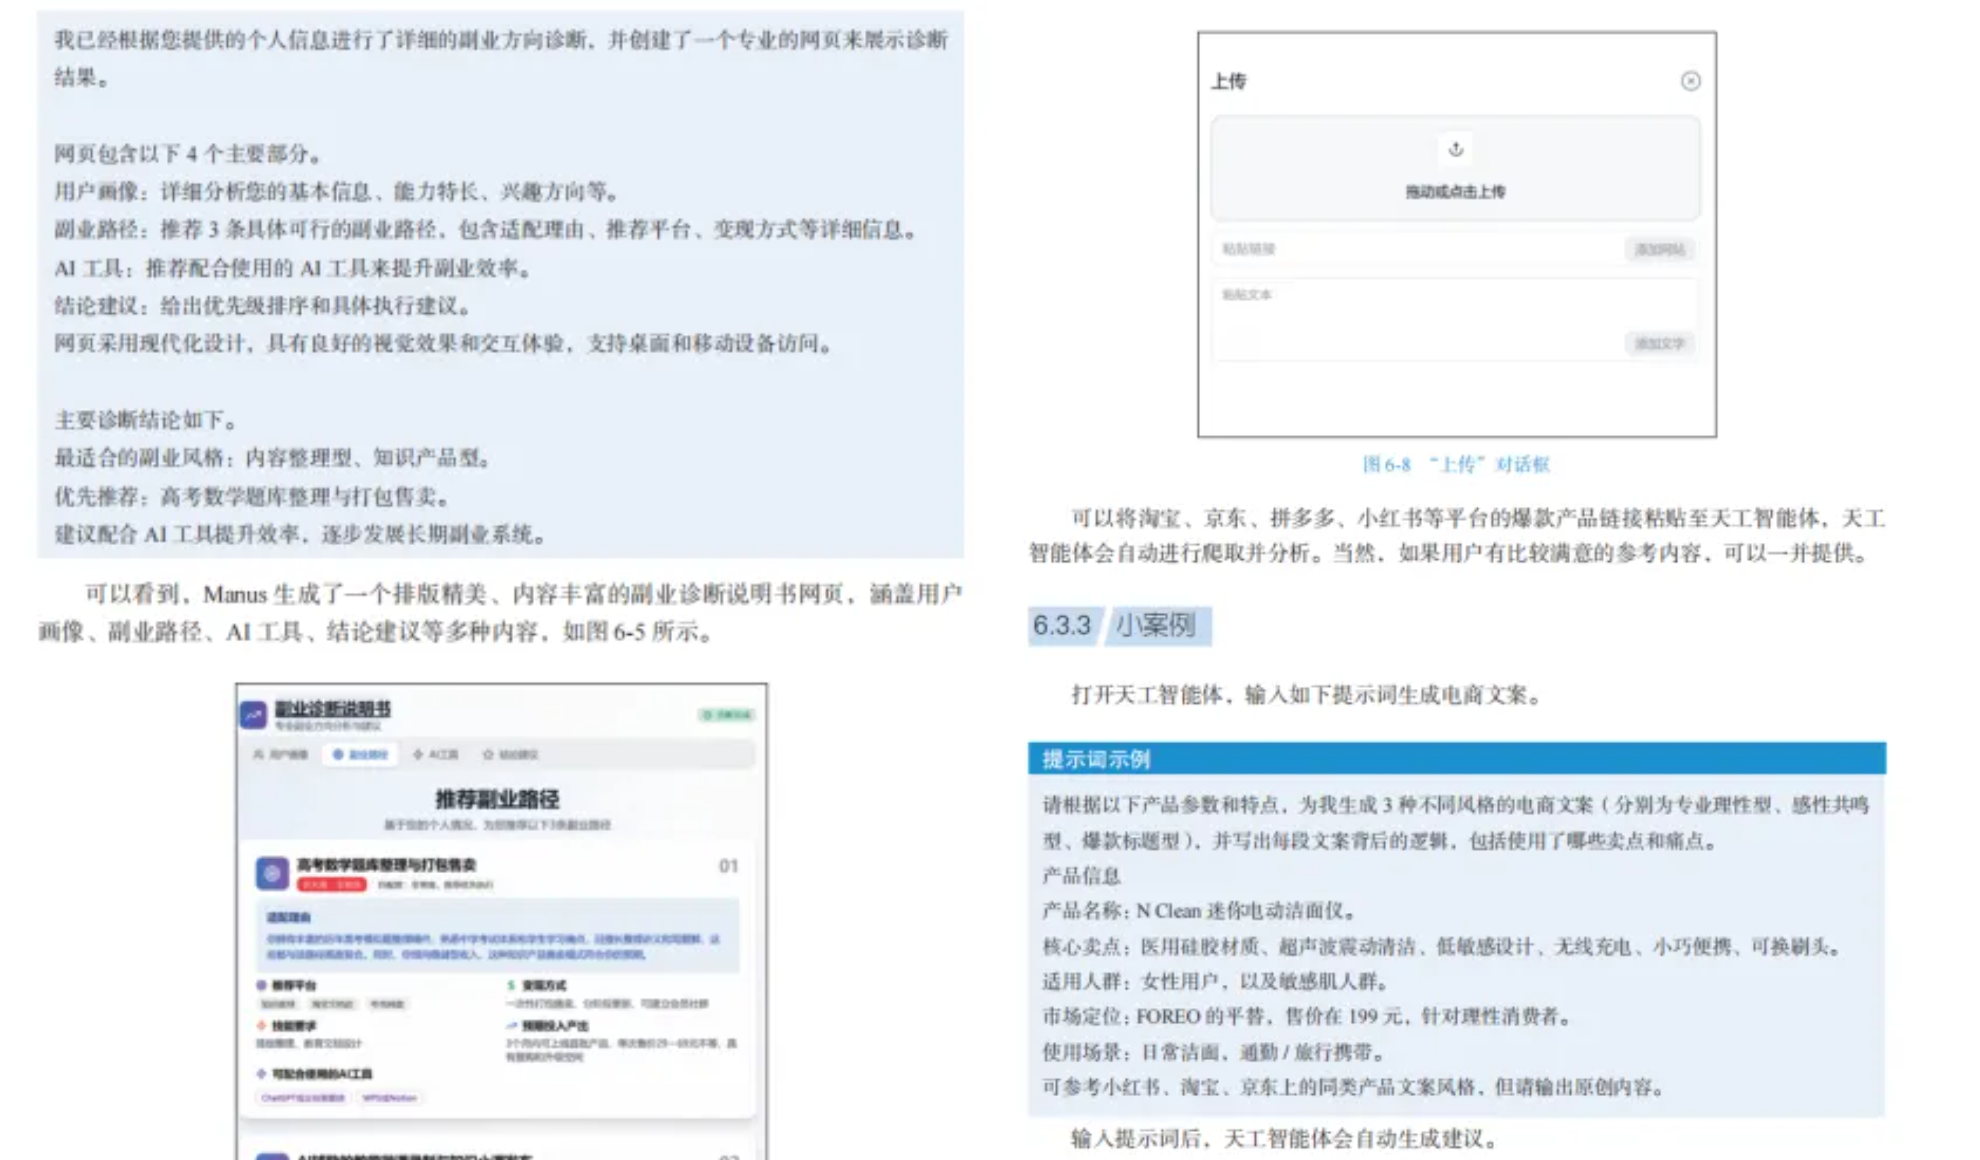Click the 使用场景: 日常洁面 line
Viewport: 1980px width, 1160px height.
coord(1214,1051)
